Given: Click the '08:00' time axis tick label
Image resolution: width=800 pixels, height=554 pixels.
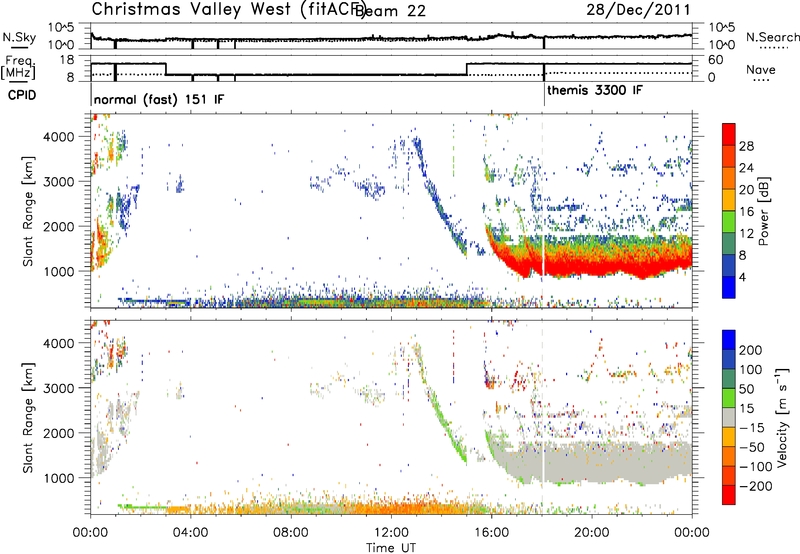Looking at the screenshot, I should pyautogui.click(x=291, y=533).
